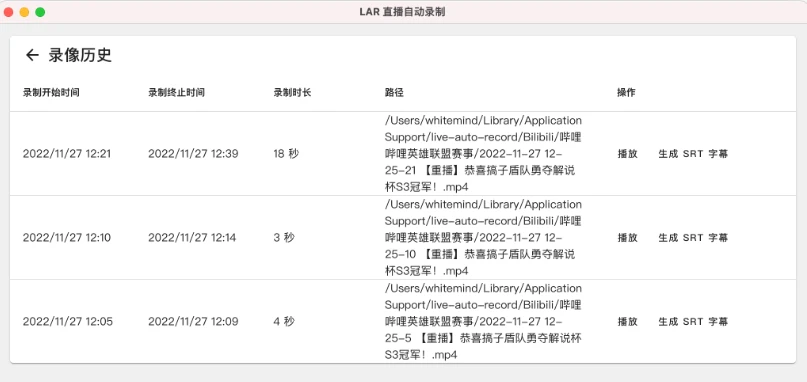
Task: Click the 路径 column header
Action: pyautogui.click(x=394, y=93)
